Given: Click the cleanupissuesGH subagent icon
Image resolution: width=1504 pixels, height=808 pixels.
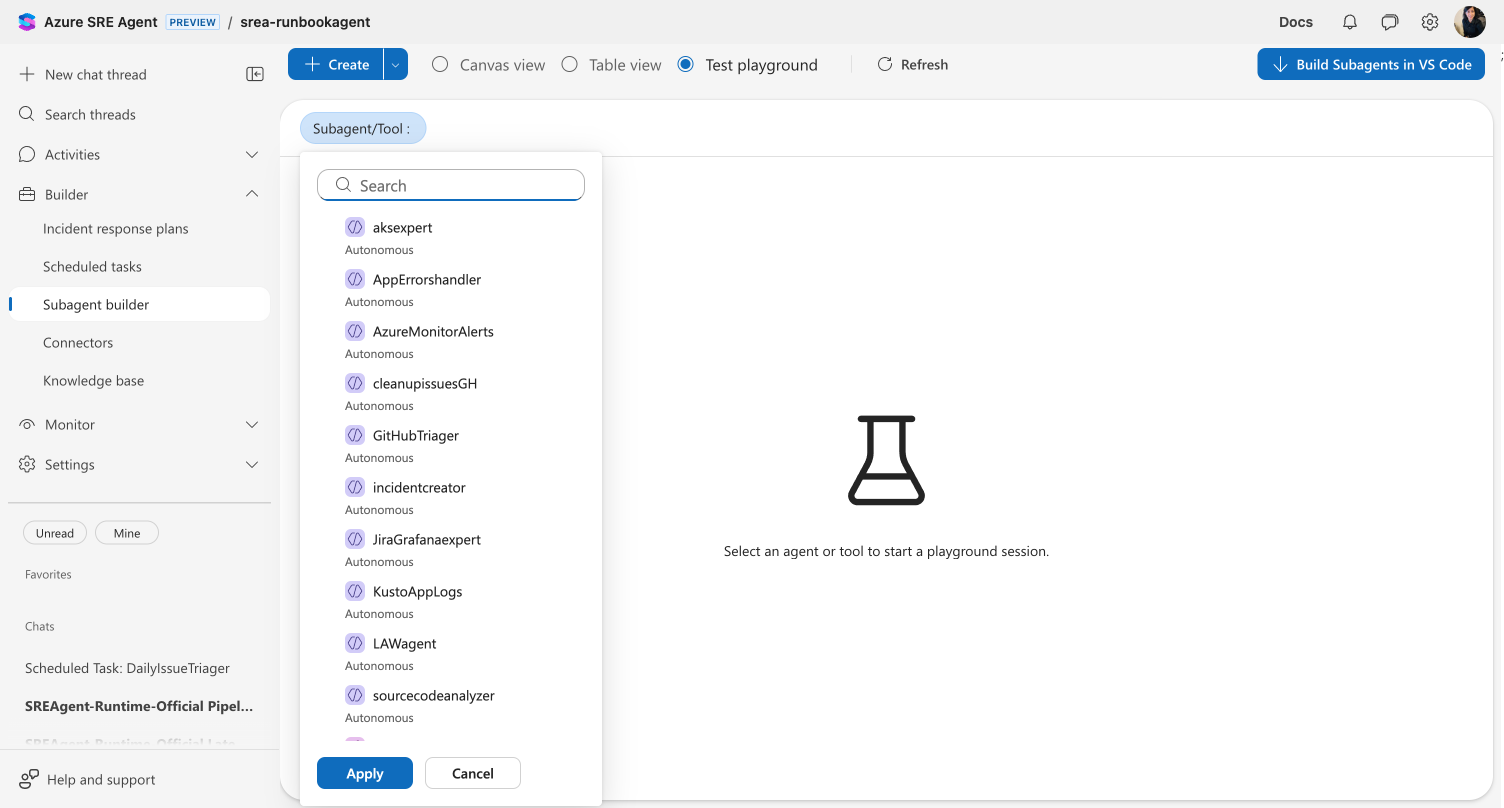Looking at the screenshot, I should (354, 383).
